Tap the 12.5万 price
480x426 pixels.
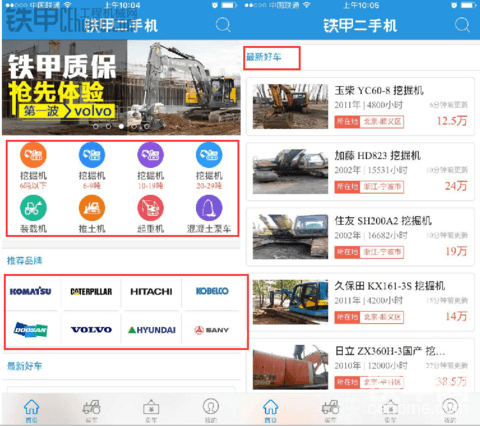[x=452, y=121]
